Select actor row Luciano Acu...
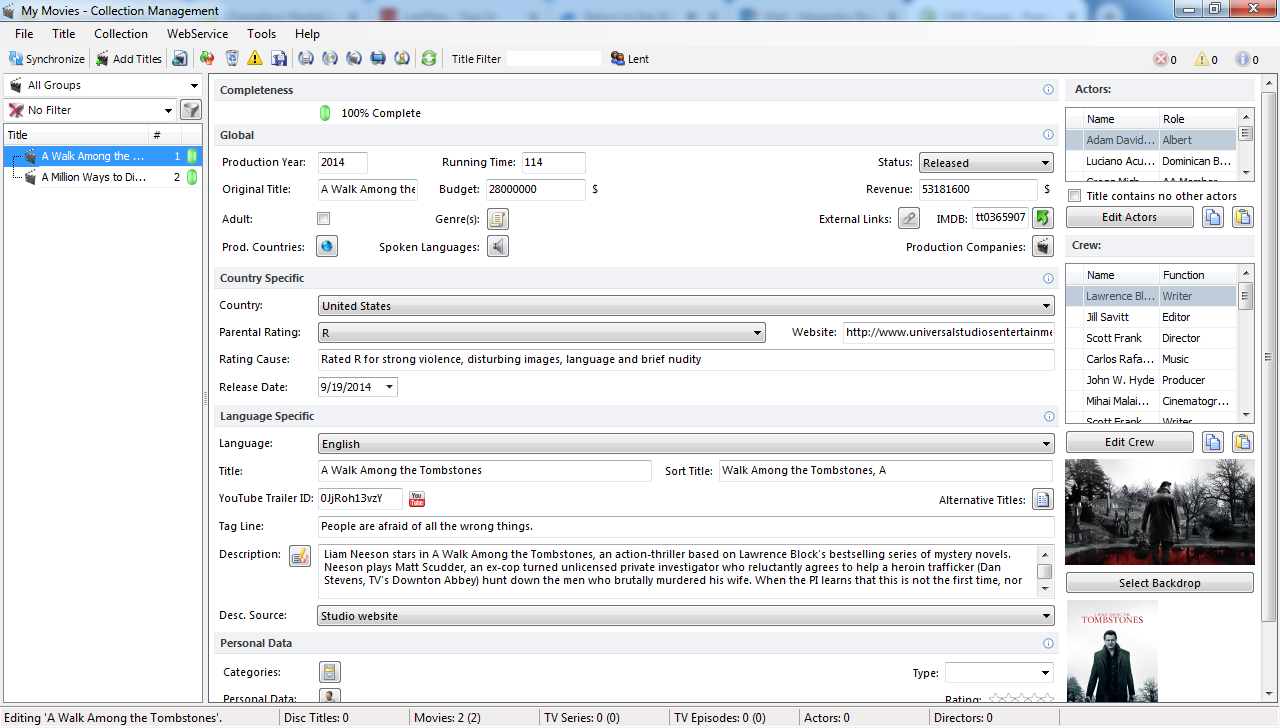The image size is (1280, 728). click(x=1152, y=161)
